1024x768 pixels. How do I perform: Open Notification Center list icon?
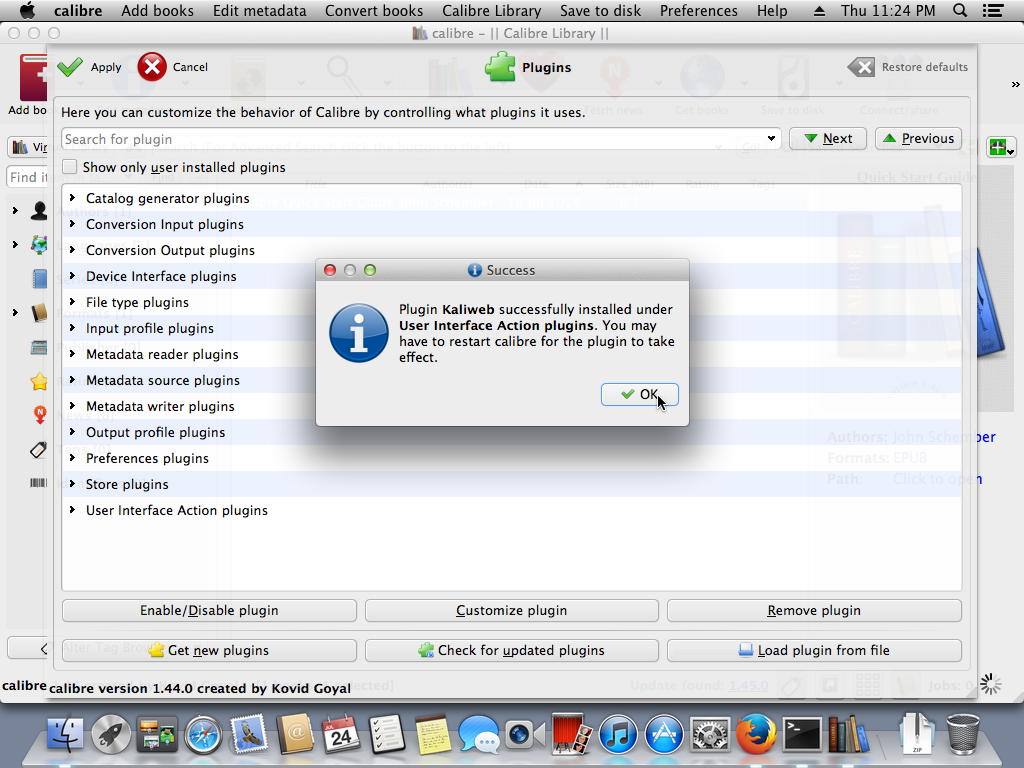993,10
